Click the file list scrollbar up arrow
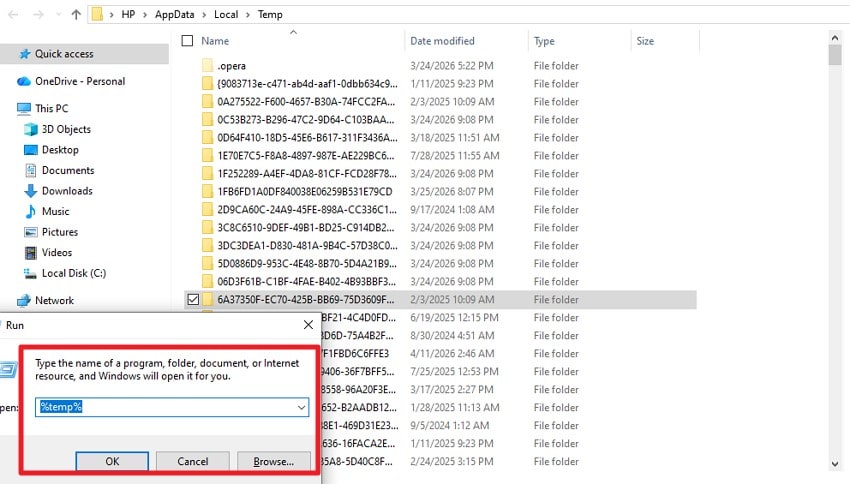This screenshot has height=484, width=850. (835, 38)
